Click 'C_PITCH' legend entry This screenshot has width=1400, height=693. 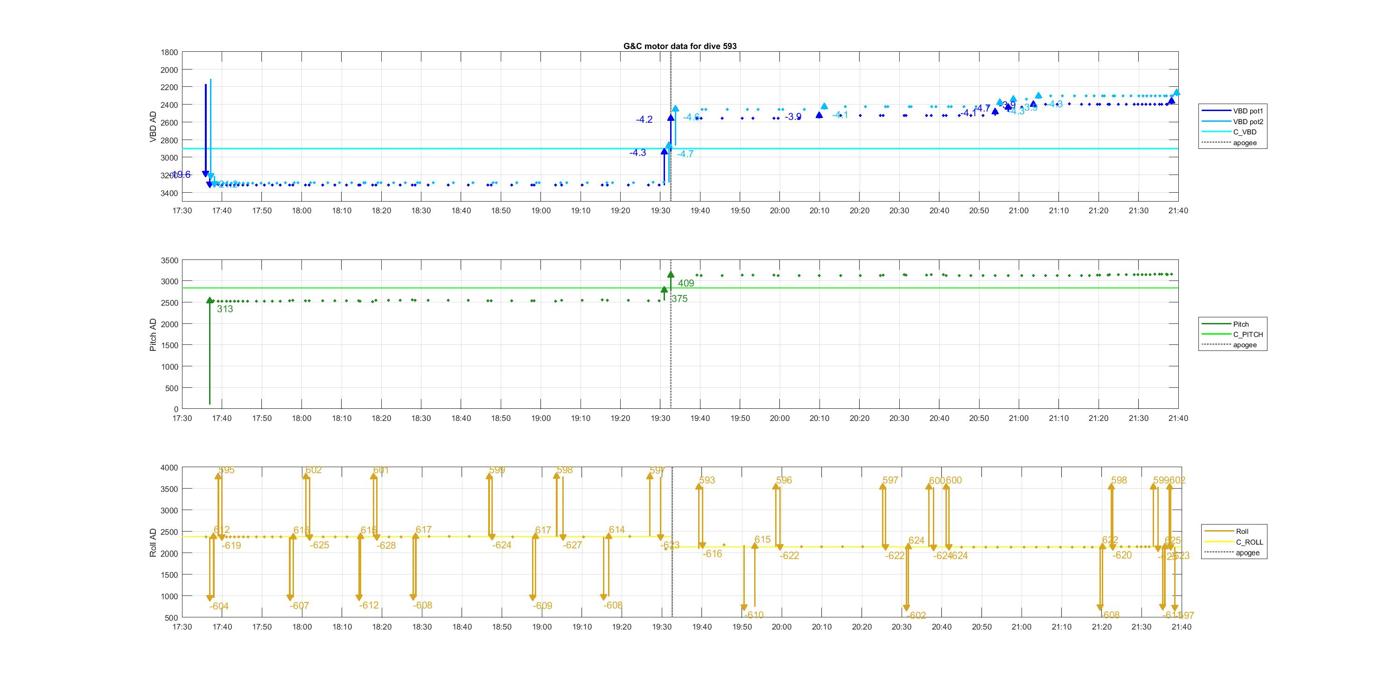pyautogui.click(x=1248, y=334)
